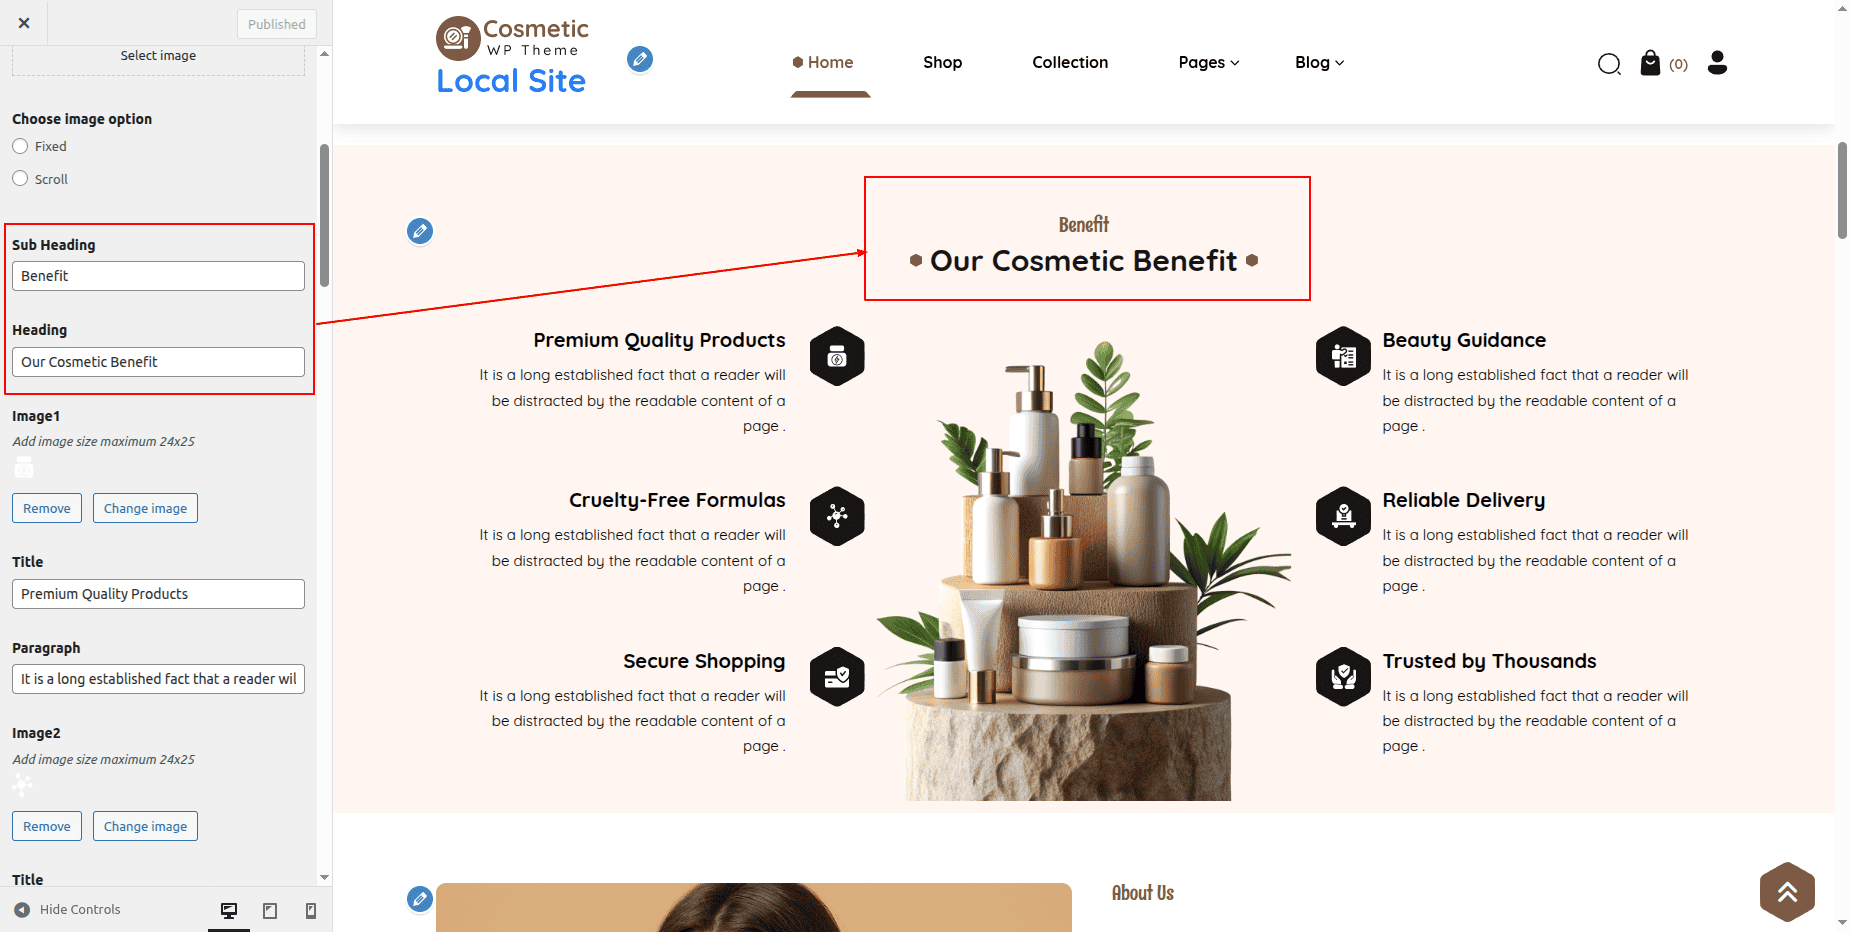Click Change image button under Image1
Screen dimensions: 1850x932
click(145, 508)
